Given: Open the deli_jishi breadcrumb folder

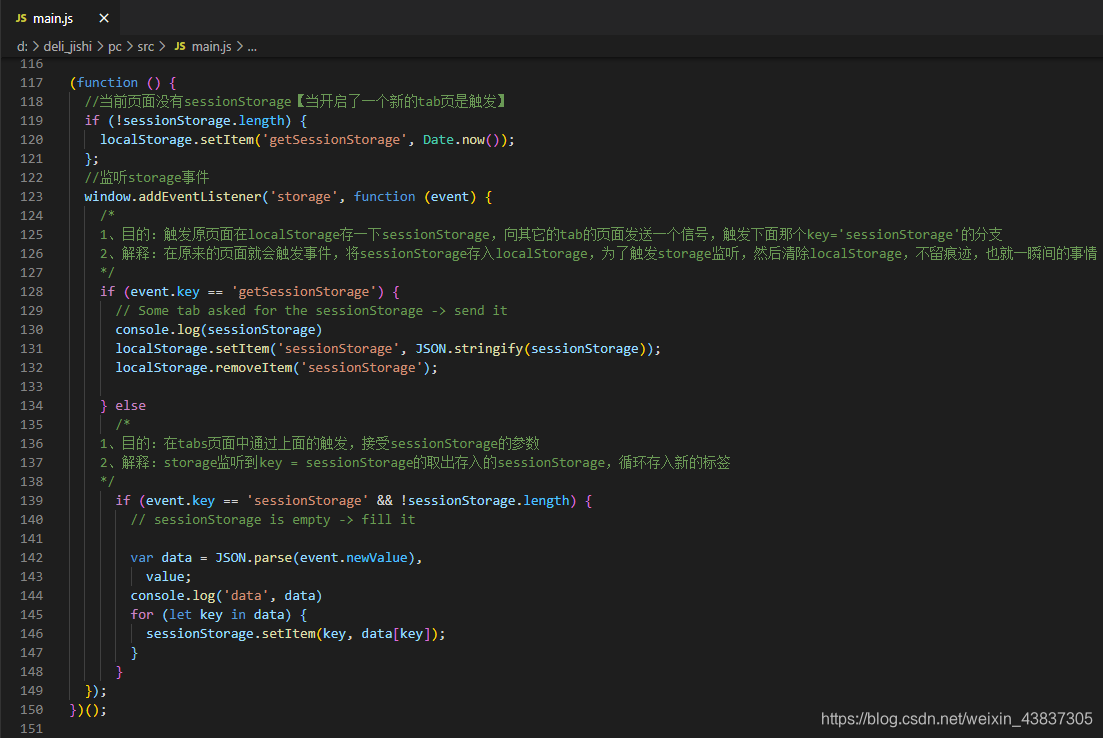Looking at the screenshot, I should pyautogui.click(x=68, y=46).
